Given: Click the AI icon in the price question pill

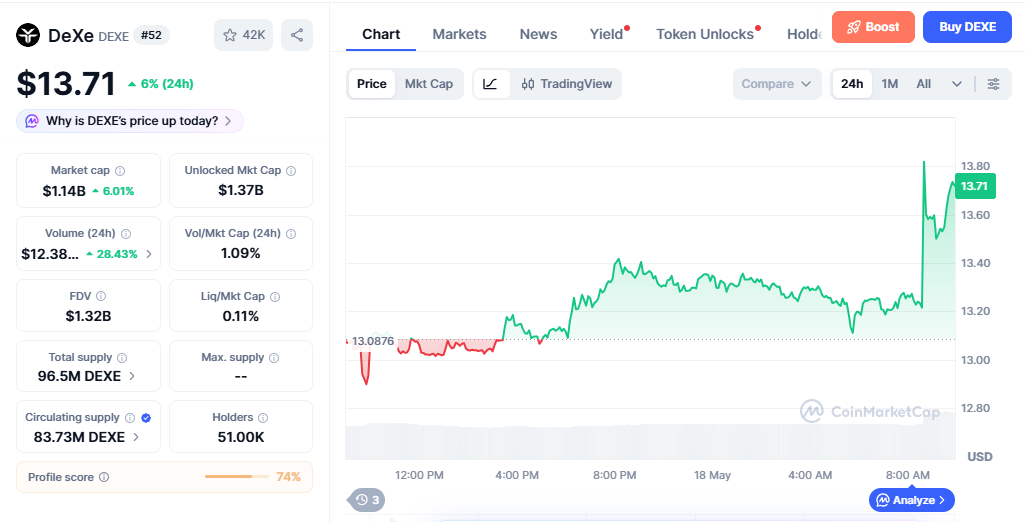Looking at the screenshot, I should click(x=31, y=121).
